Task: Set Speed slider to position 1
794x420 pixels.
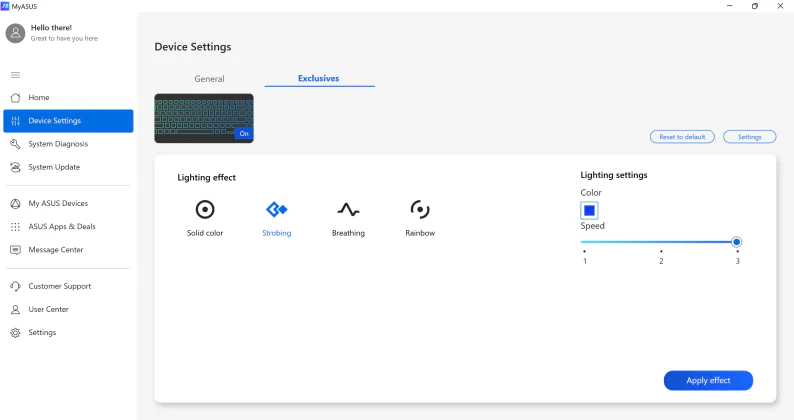Action: 584,242
